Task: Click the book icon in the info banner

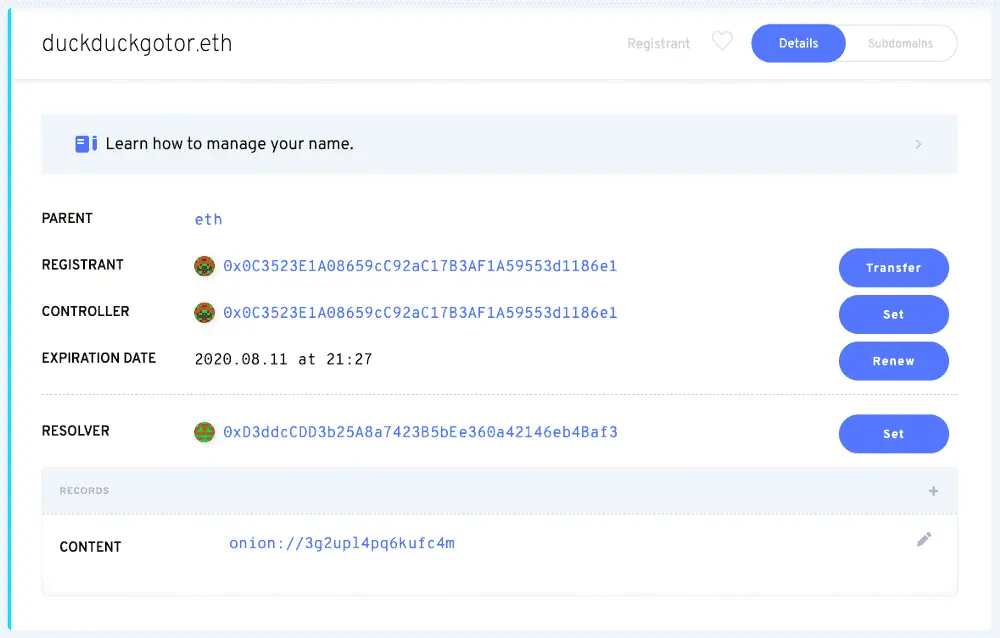Action: [85, 144]
